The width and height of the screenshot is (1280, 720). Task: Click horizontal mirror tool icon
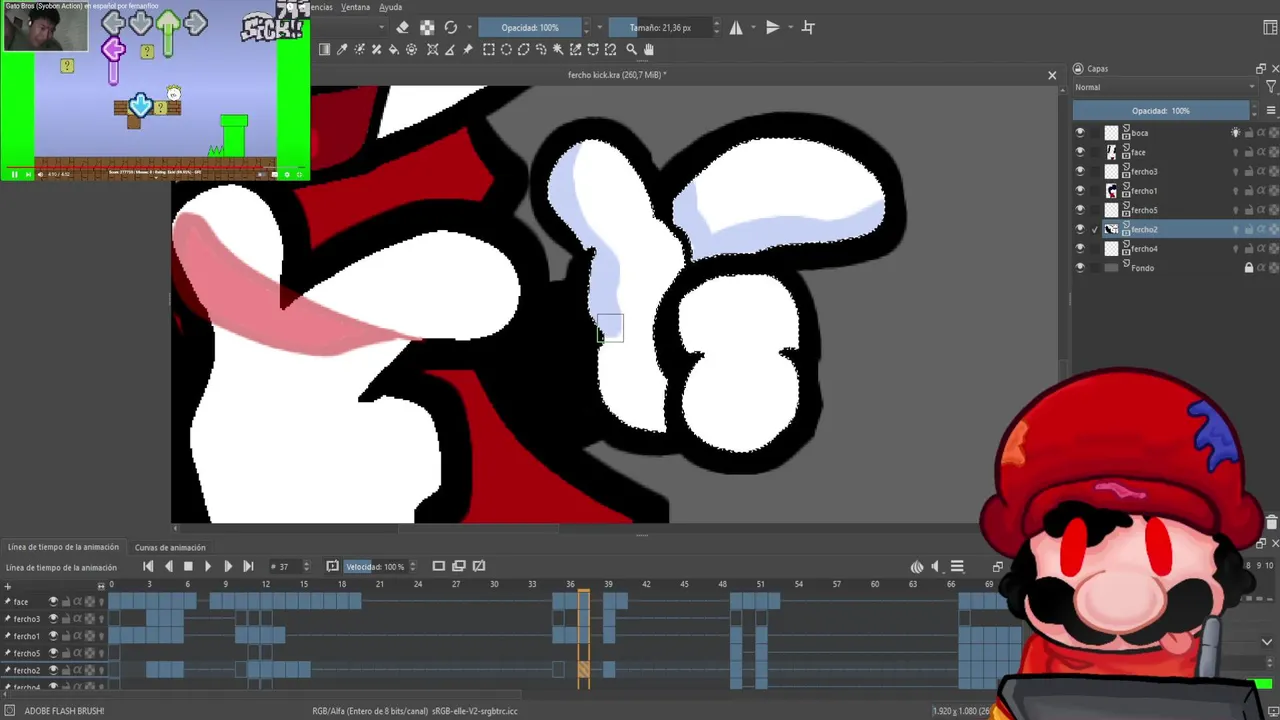(736, 28)
